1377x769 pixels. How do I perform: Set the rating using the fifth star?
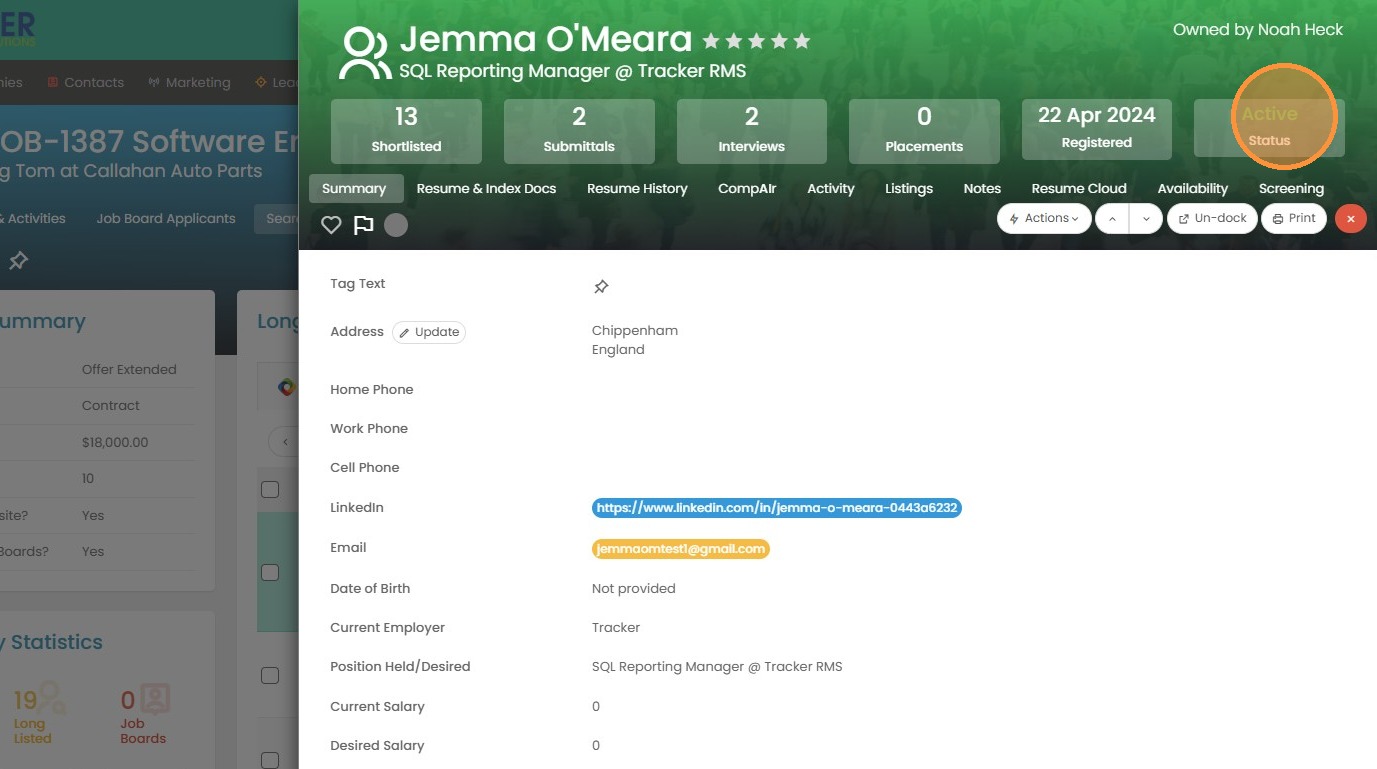(801, 41)
